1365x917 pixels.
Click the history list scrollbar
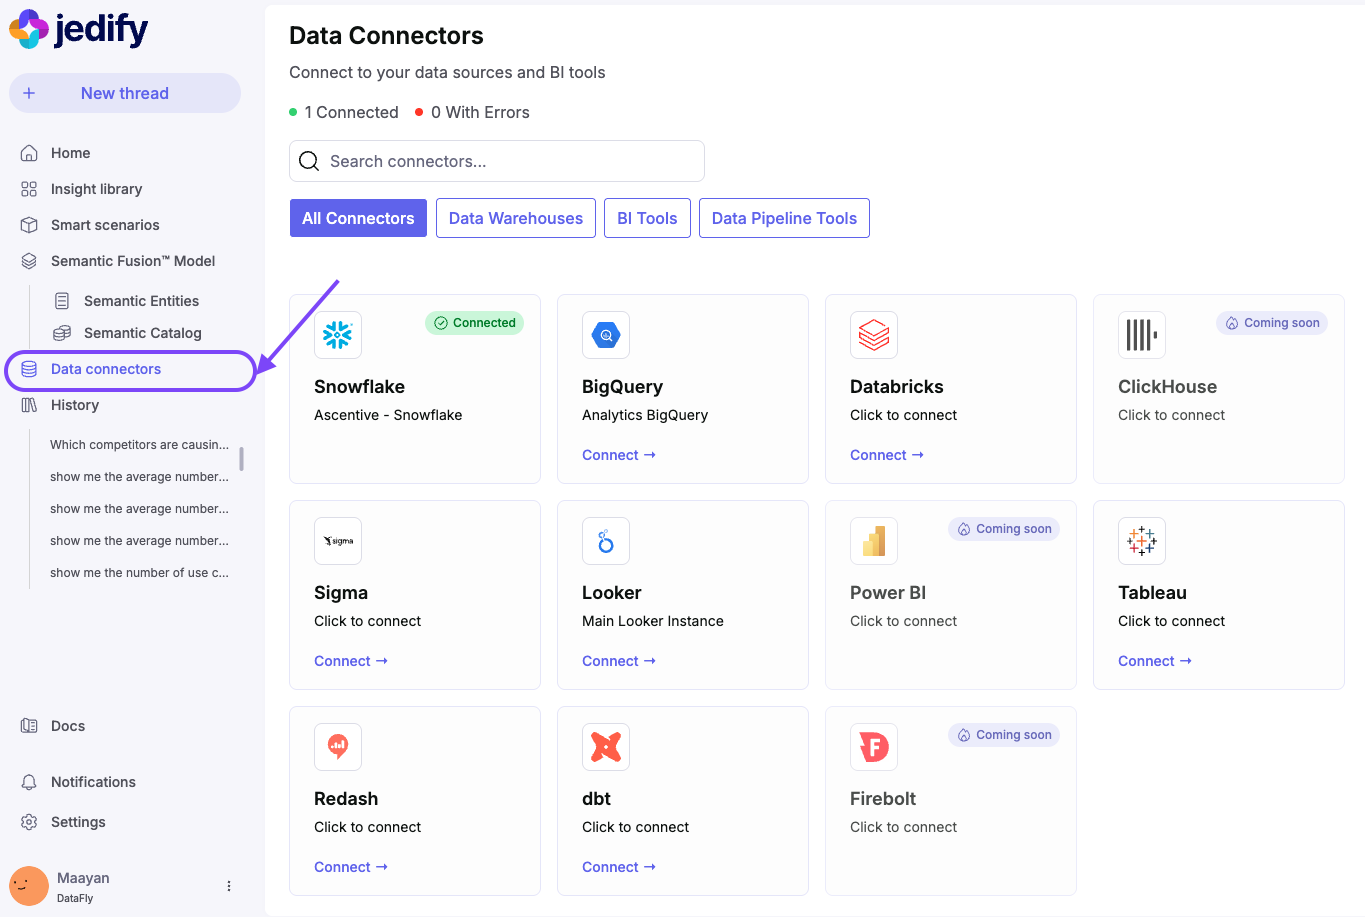tap(241, 459)
